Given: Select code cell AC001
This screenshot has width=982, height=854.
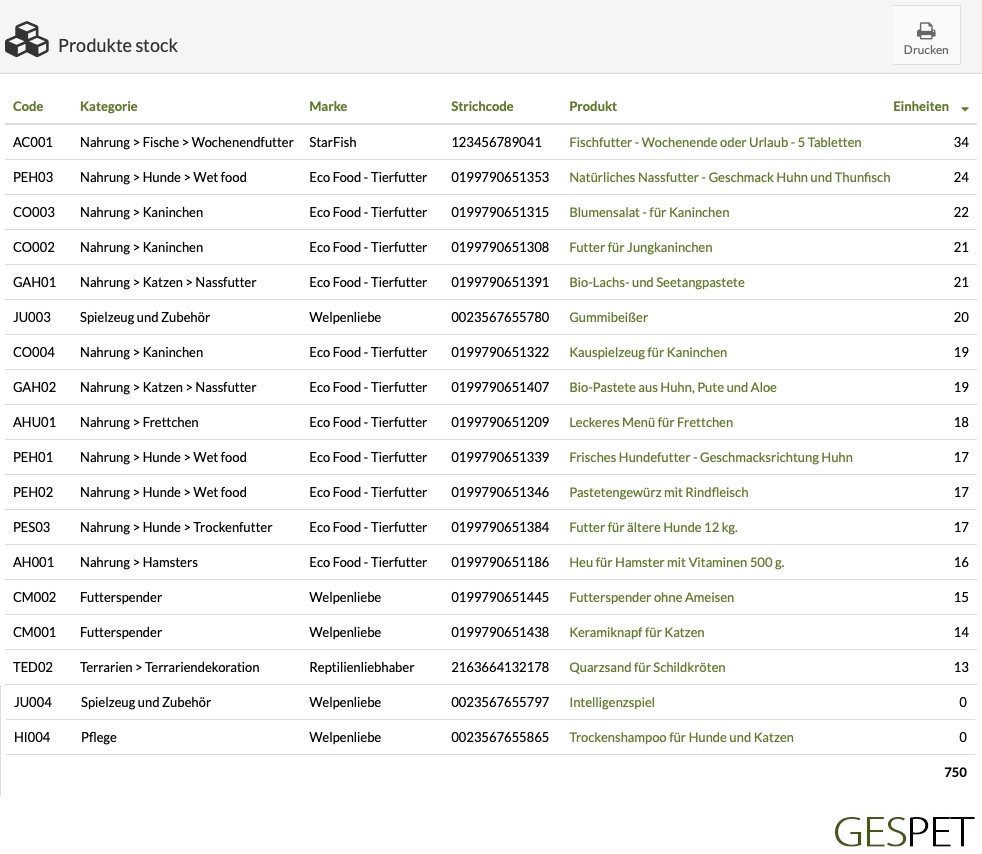Looking at the screenshot, I should [x=33, y=142].
